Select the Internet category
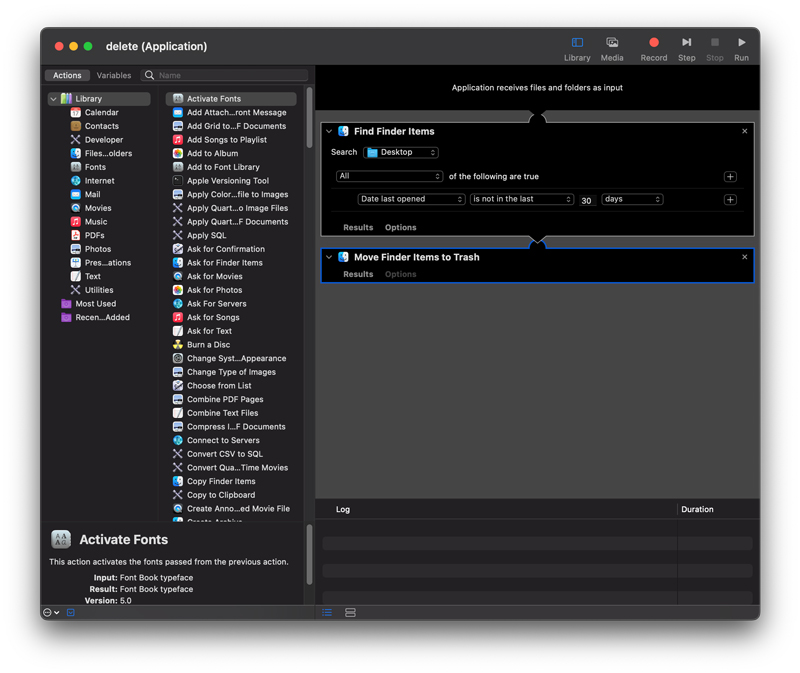 [x=99, y=181]
